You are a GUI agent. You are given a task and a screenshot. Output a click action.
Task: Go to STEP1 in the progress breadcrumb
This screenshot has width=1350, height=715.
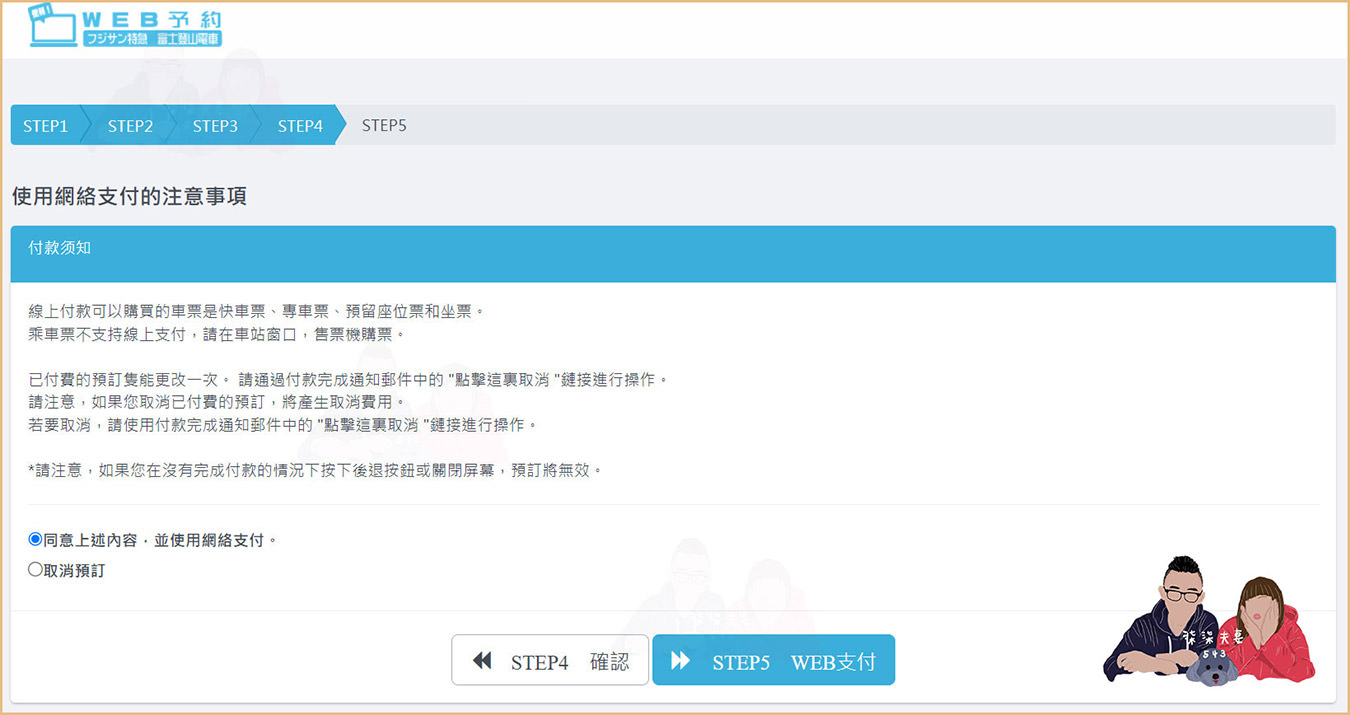[45, 126]
